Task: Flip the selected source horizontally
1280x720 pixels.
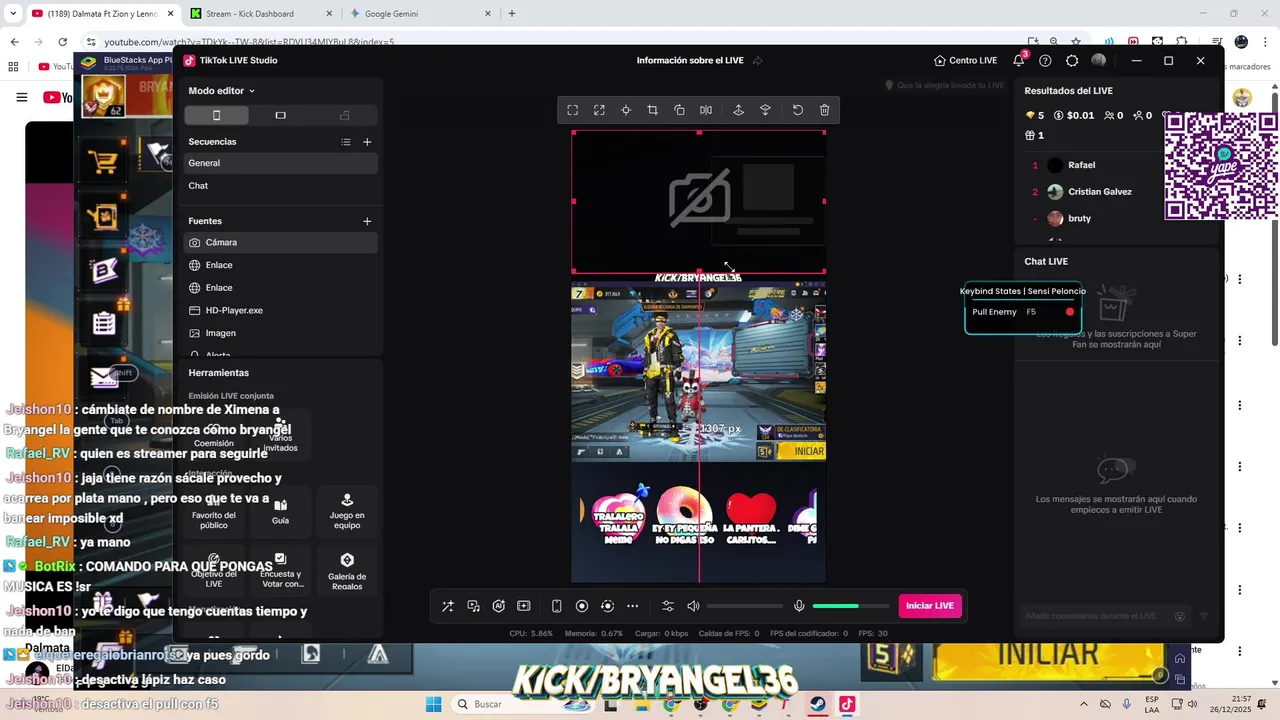Action: click(x=706, y=110)
